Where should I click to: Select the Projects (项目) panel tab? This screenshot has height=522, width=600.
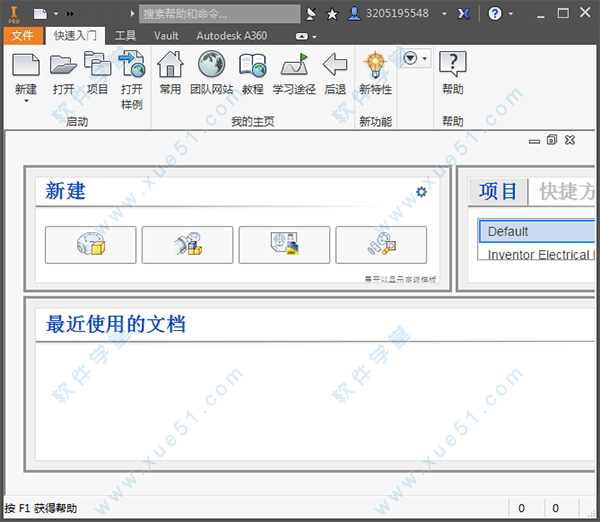[497, 192]
